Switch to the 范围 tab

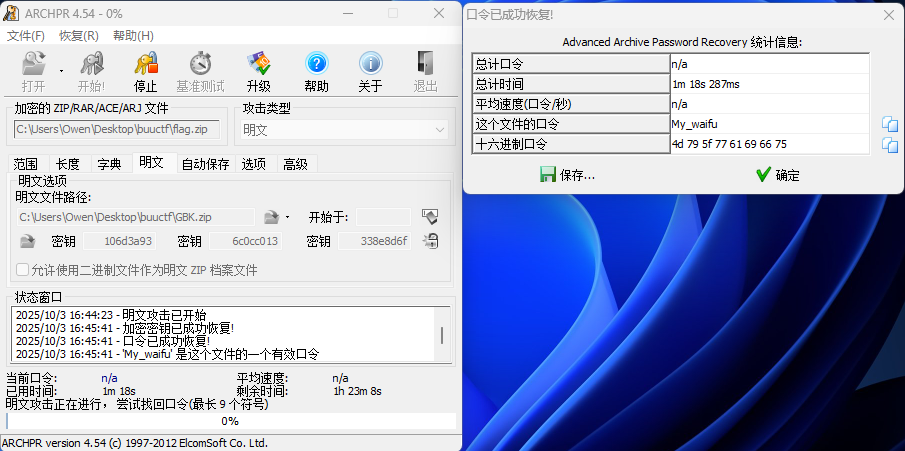click(x=25, y=165)
